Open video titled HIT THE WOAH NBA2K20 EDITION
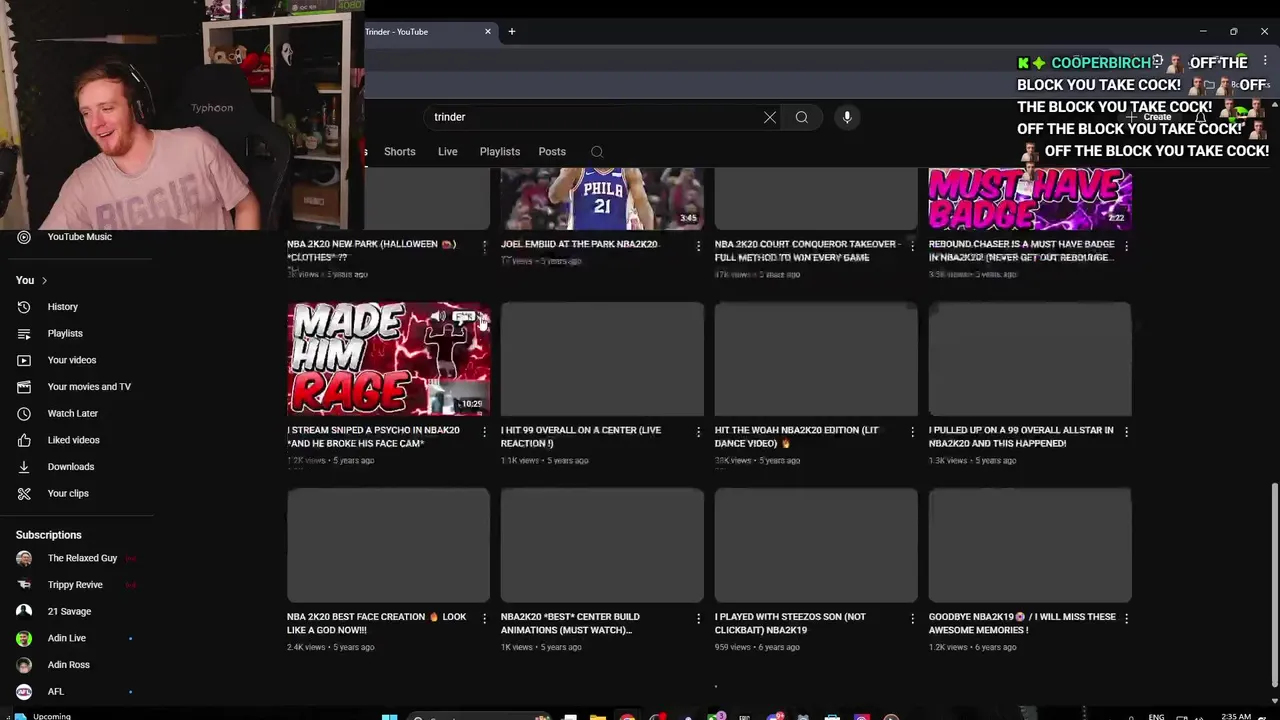Viewport: 1280px width, 720px height. [x=797, y=437]
